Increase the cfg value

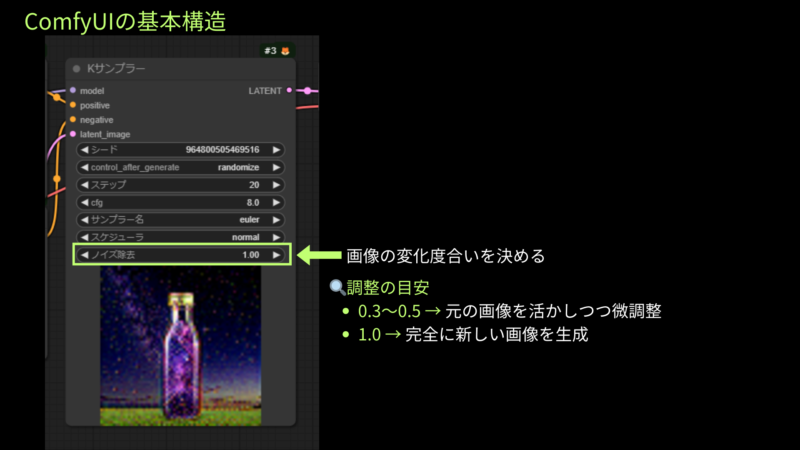coord(276,203)
